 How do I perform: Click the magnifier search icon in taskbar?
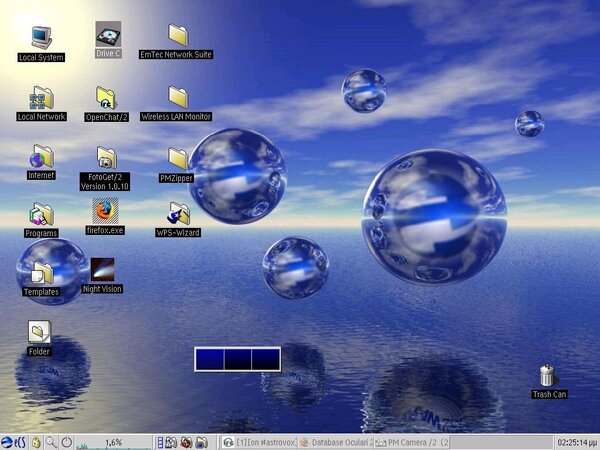coord(51,441)
